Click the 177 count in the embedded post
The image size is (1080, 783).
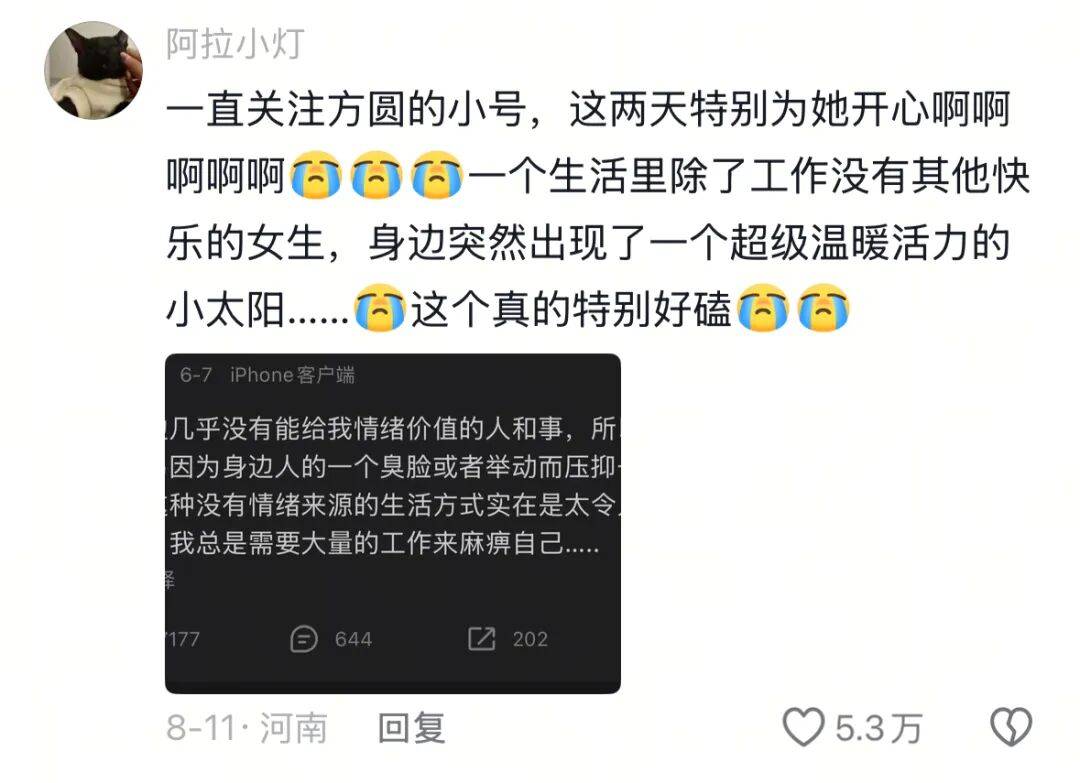click(183, 639)
